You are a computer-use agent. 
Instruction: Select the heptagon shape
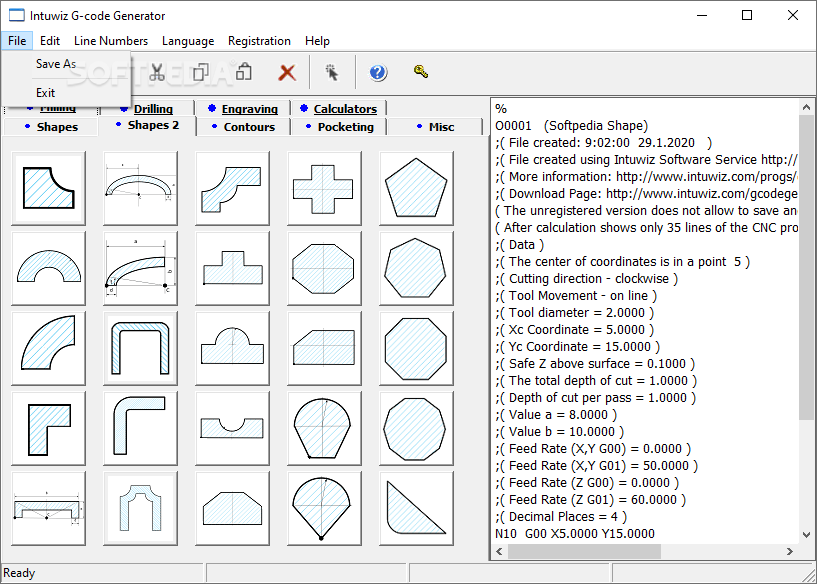pyautogui.click(x=416, y=268)
